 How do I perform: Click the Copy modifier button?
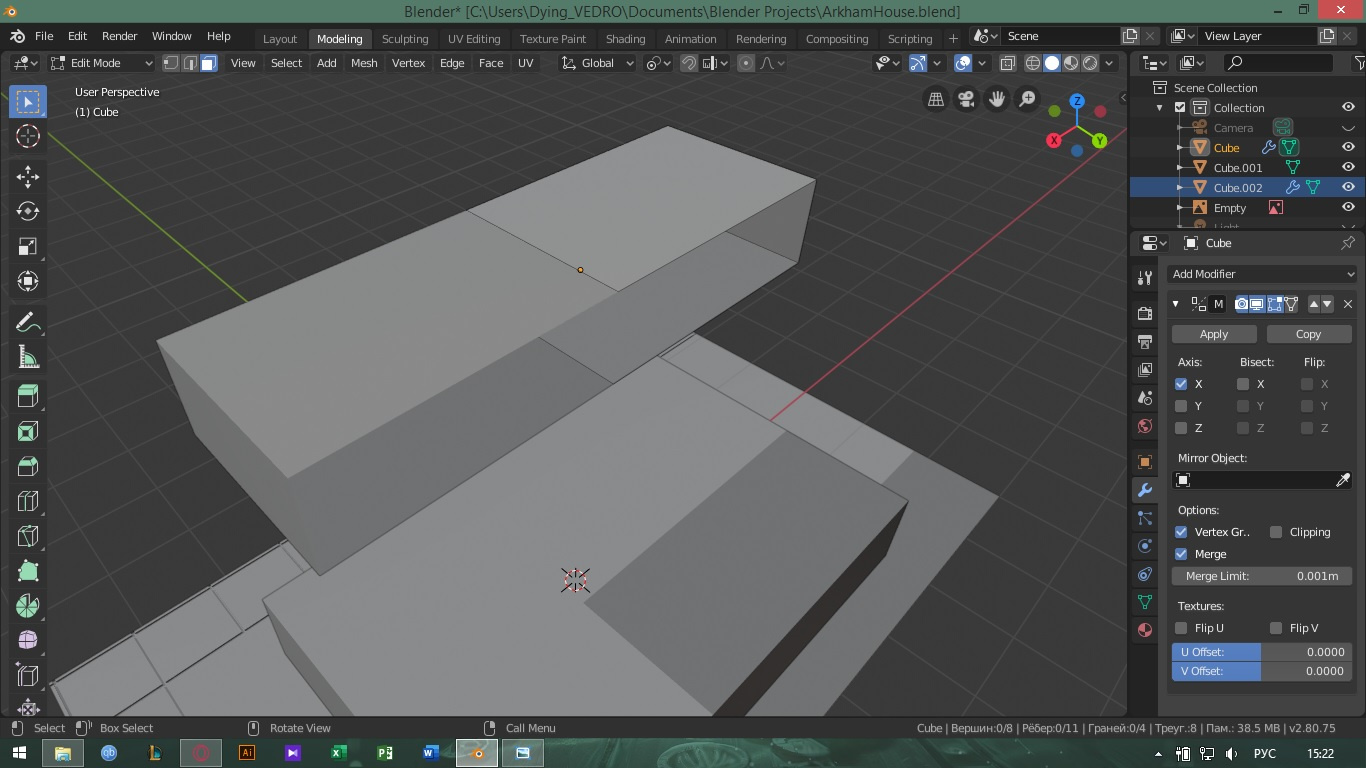tap(1309, 334)
